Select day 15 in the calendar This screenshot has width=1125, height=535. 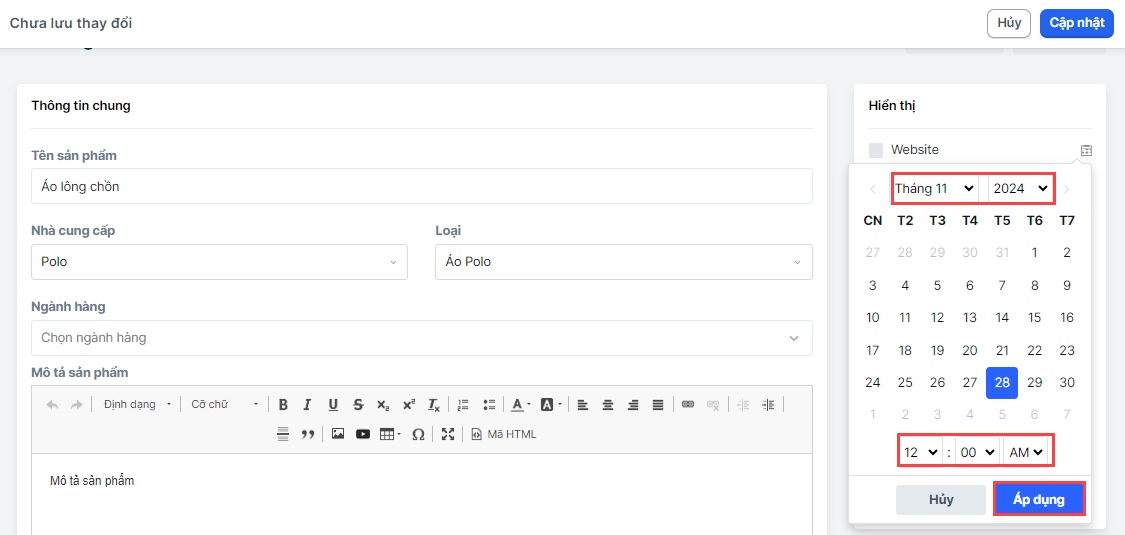click(x=1034, y=318)
